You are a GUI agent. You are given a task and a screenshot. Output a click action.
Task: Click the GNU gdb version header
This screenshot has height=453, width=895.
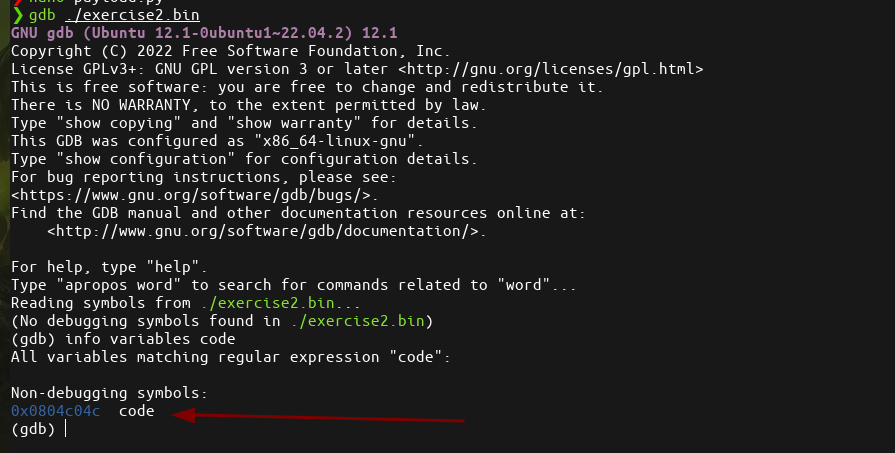coord(204,33)
